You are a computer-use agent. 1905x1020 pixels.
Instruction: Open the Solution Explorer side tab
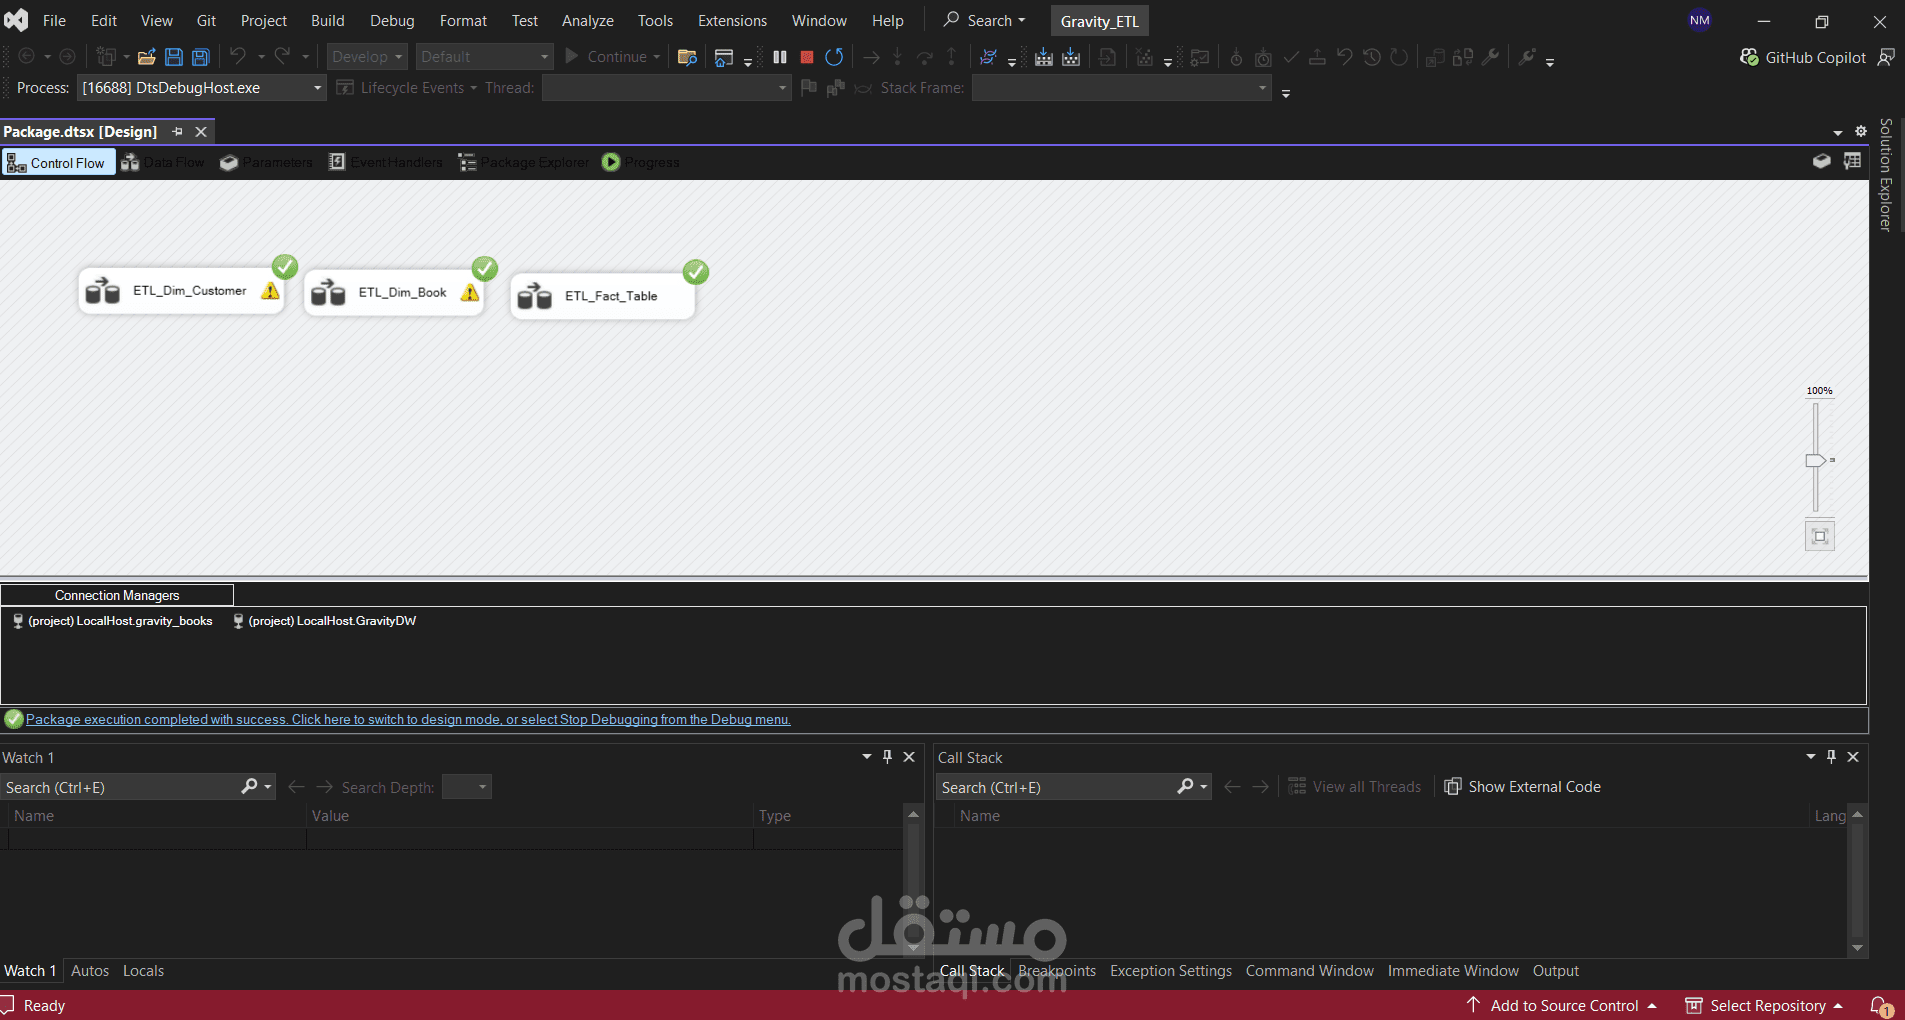coord(1886,175)
